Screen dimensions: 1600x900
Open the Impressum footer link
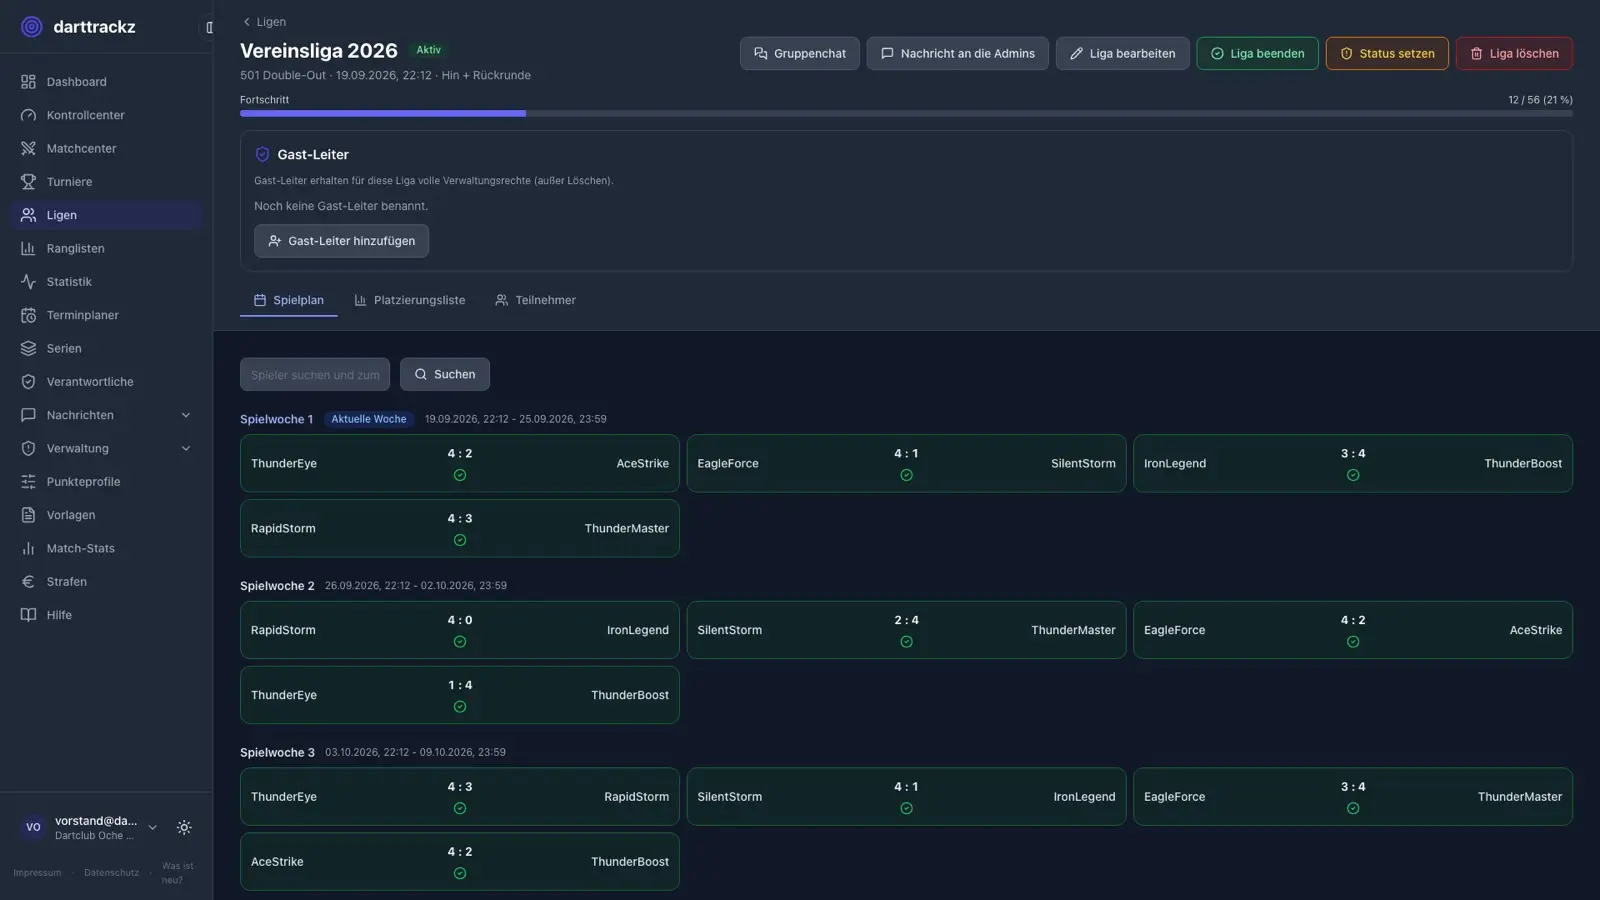(x=37, y=873)
